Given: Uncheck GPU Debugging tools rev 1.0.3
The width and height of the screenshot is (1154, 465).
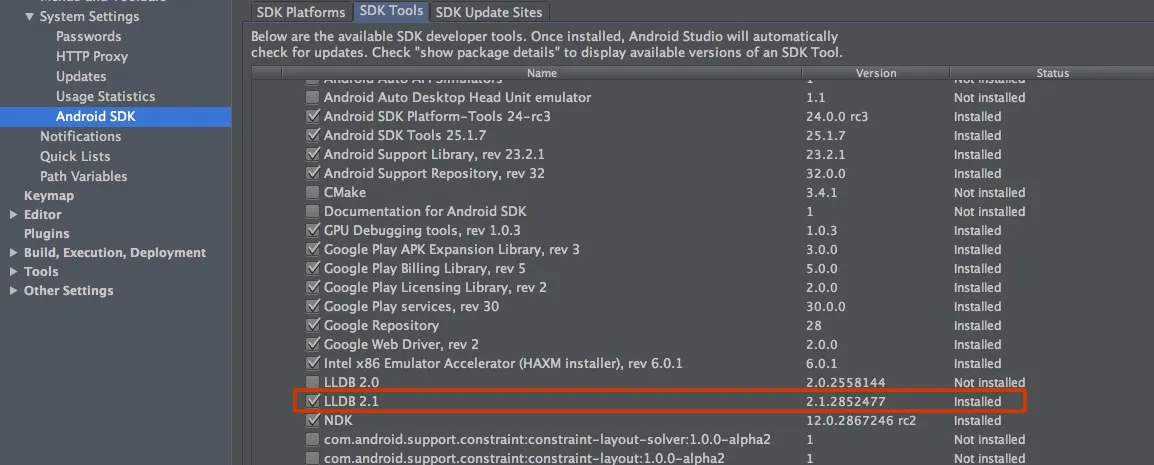Looking at the screenshot, I should pos(313,230).
